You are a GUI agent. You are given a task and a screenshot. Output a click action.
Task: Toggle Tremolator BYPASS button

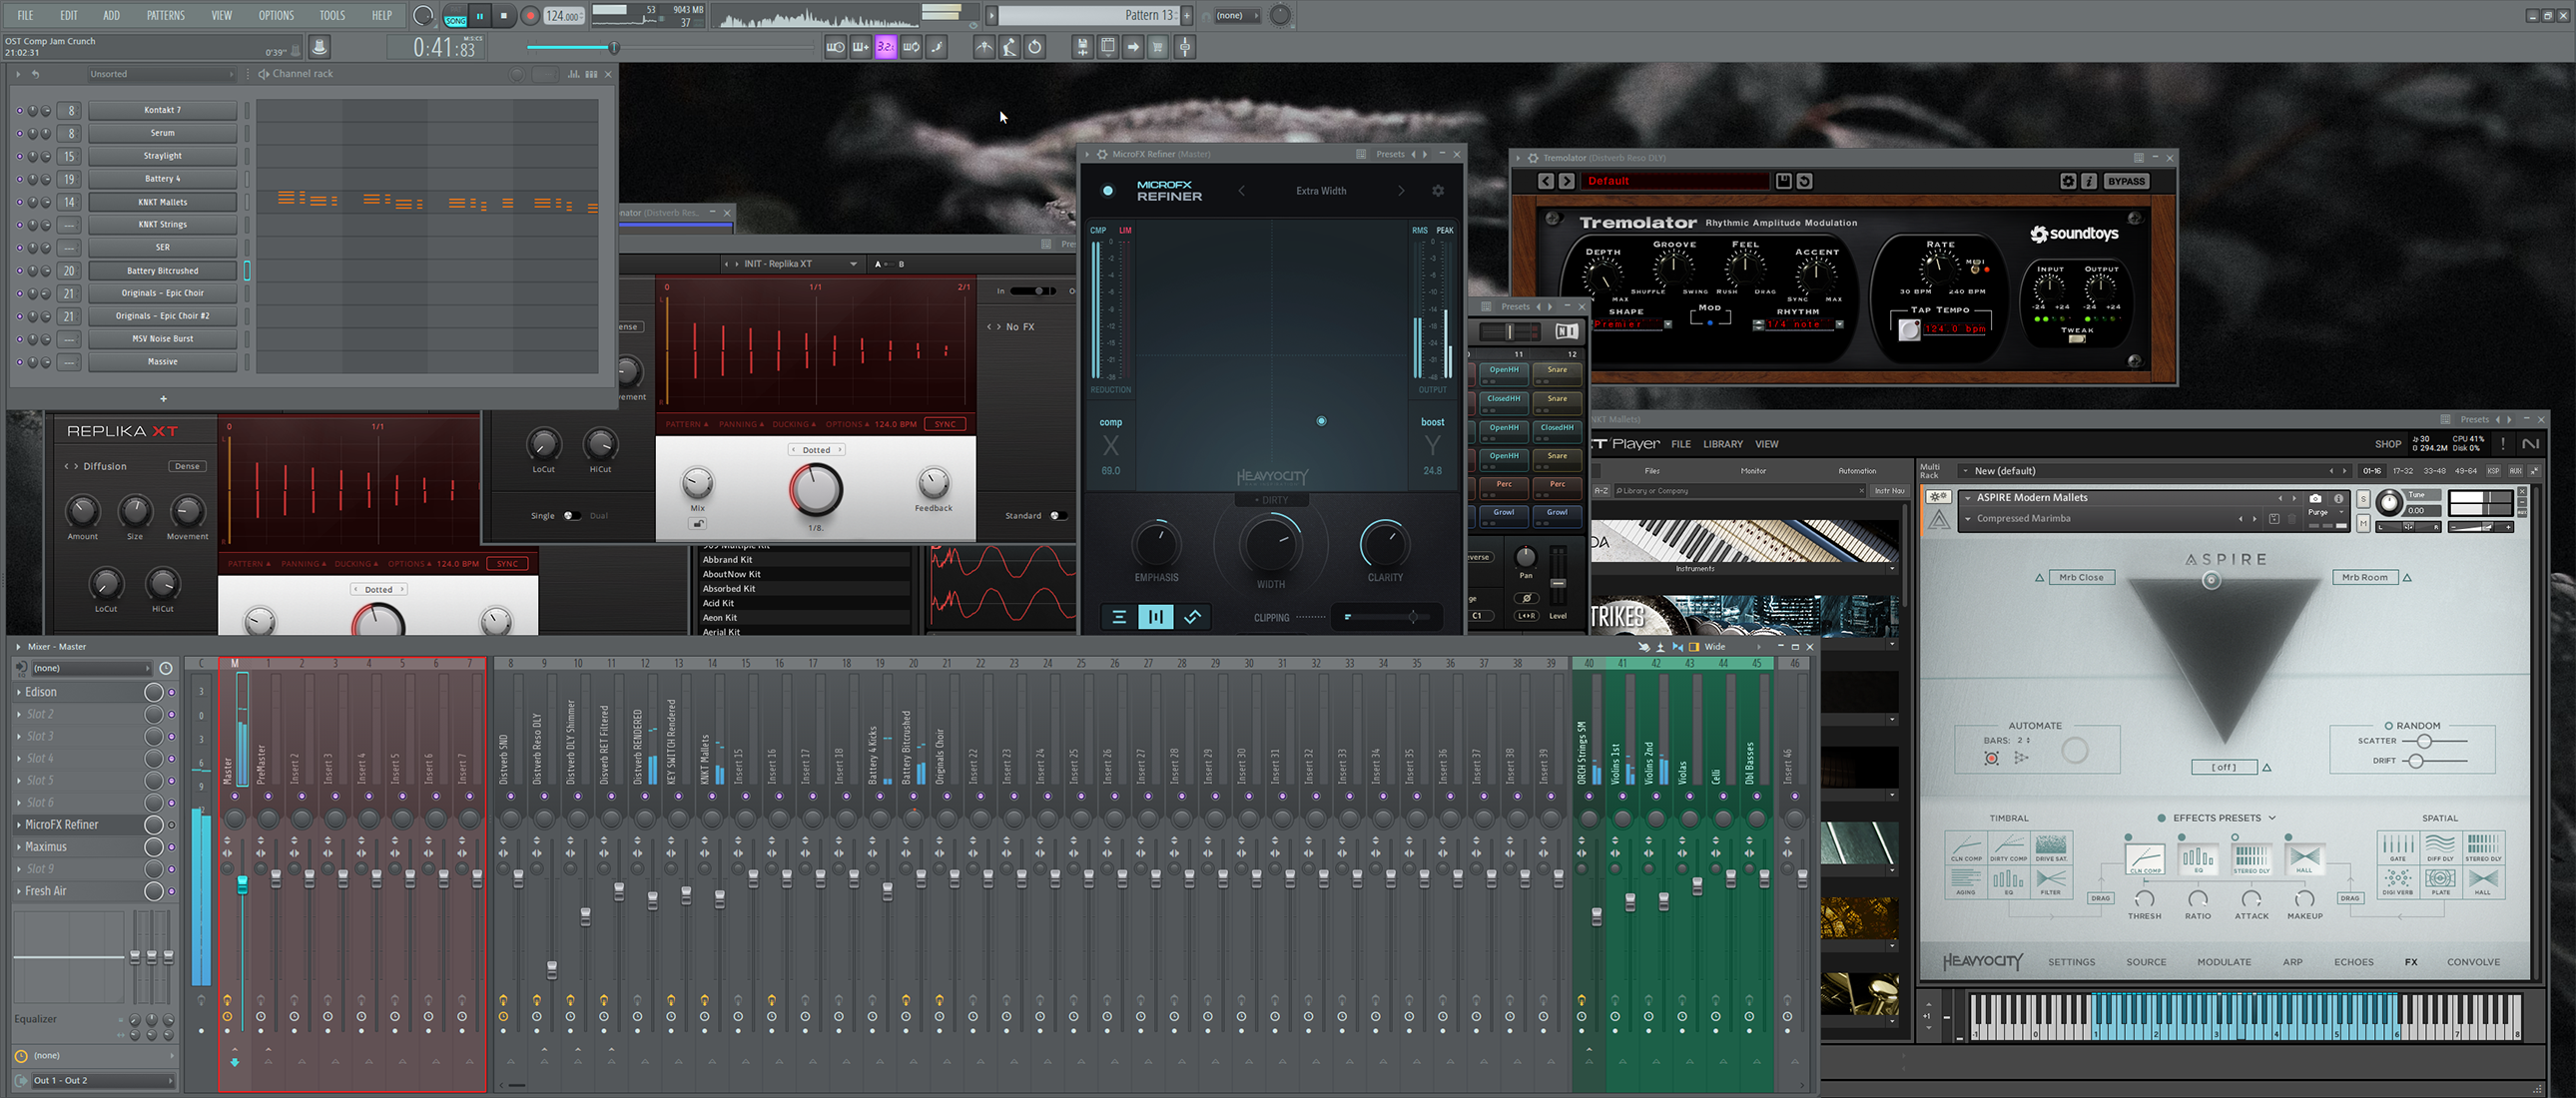(2126, 181)
